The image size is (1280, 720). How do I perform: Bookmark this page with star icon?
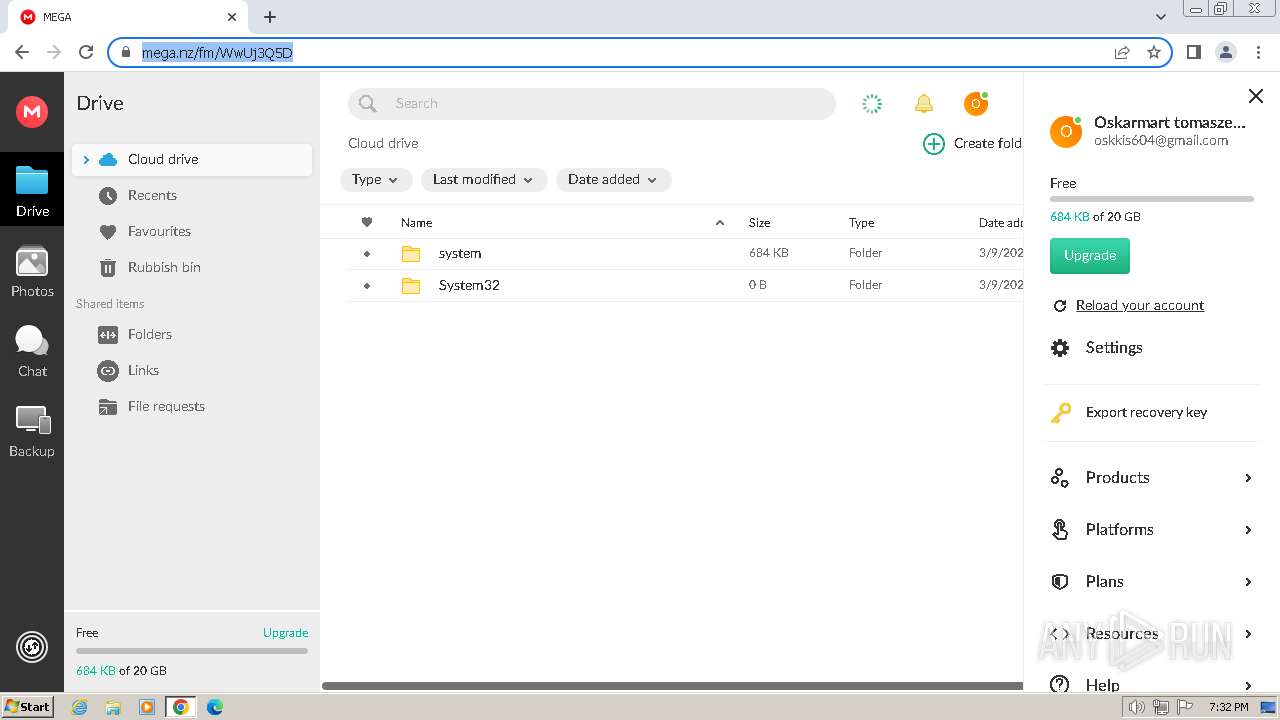click(x=1154, y=53)
